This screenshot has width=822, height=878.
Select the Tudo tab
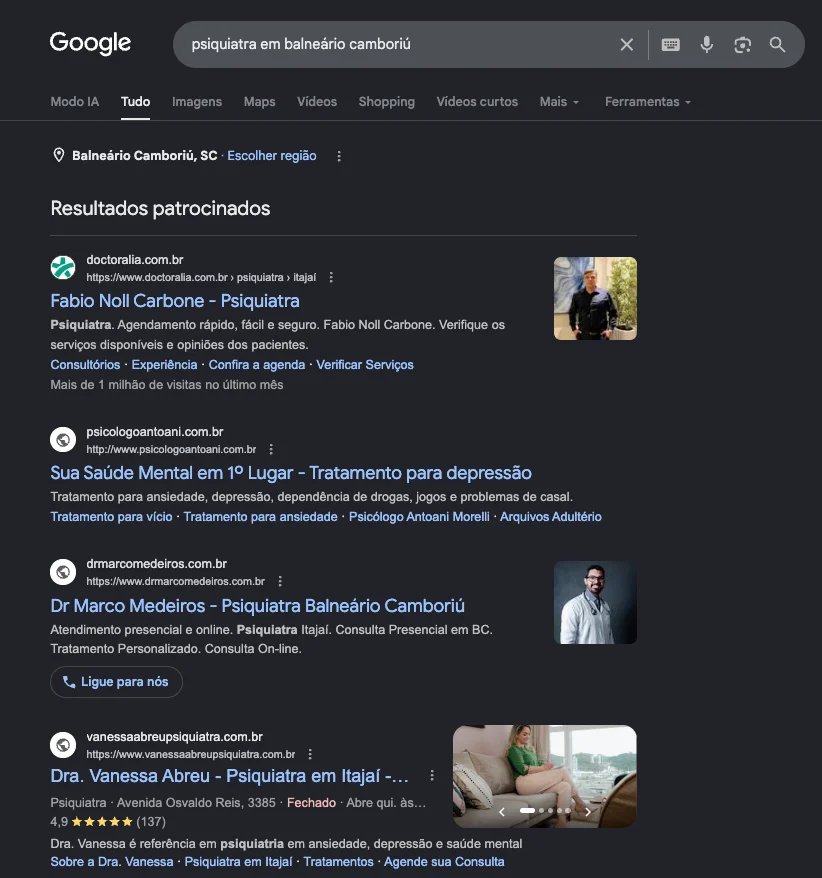click(136, 102)
